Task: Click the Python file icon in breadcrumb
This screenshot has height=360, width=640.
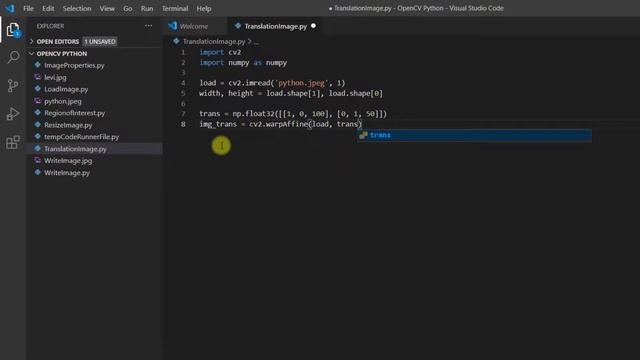Action: click(x=176, y=41)
